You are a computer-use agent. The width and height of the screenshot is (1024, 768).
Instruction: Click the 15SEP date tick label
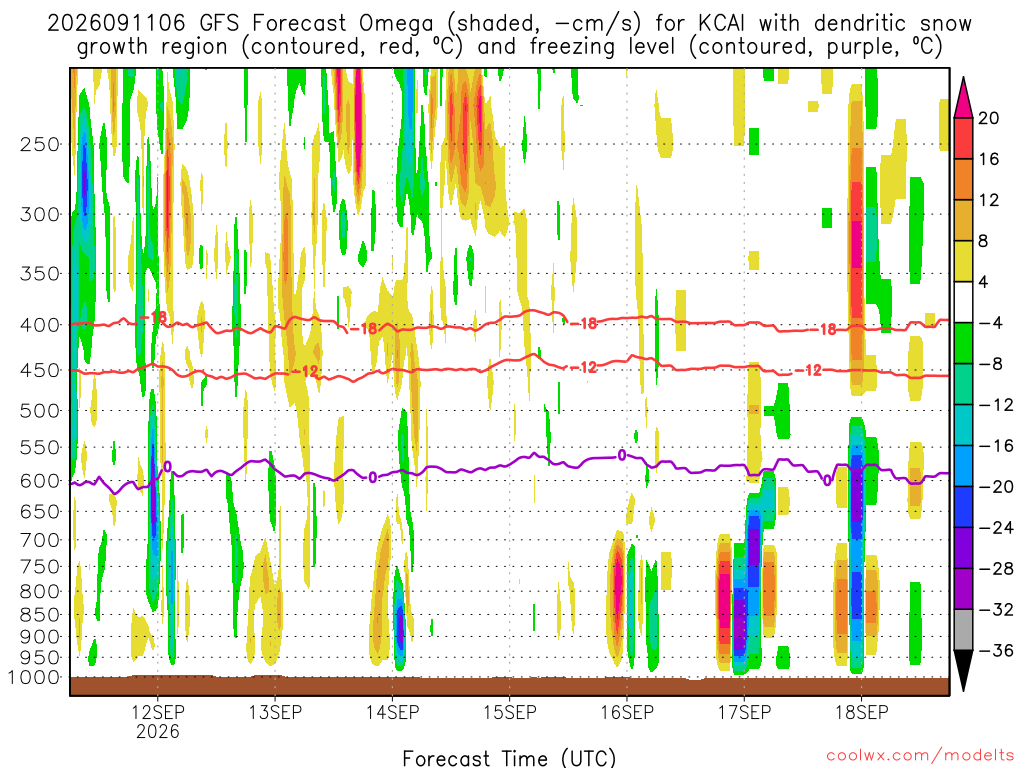click(x=509, y=712)
